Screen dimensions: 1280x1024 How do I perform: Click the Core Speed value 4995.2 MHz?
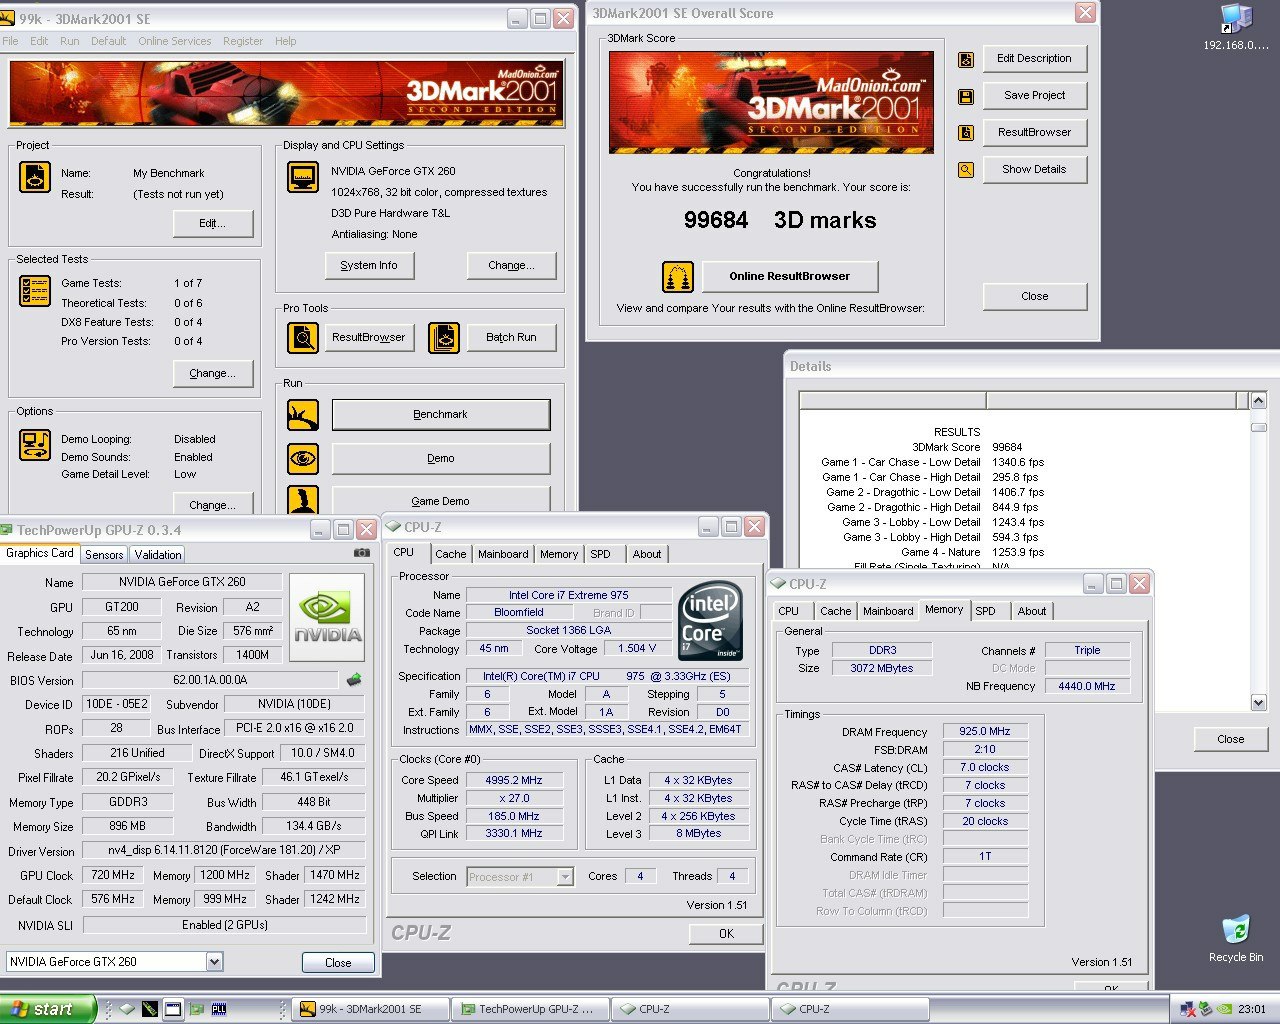click(514, 780)
